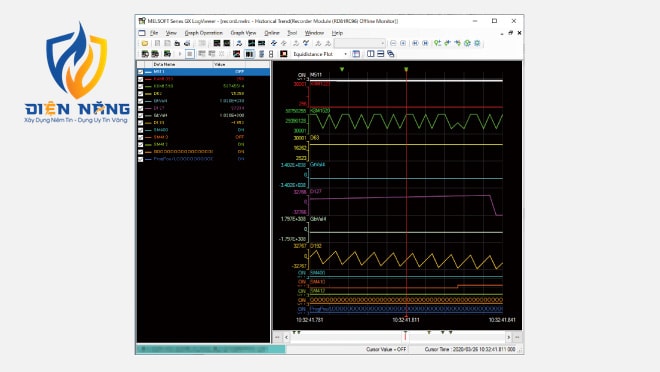
Task: Toggle the GInVal4 row checkbox
Action: (141, 101)
